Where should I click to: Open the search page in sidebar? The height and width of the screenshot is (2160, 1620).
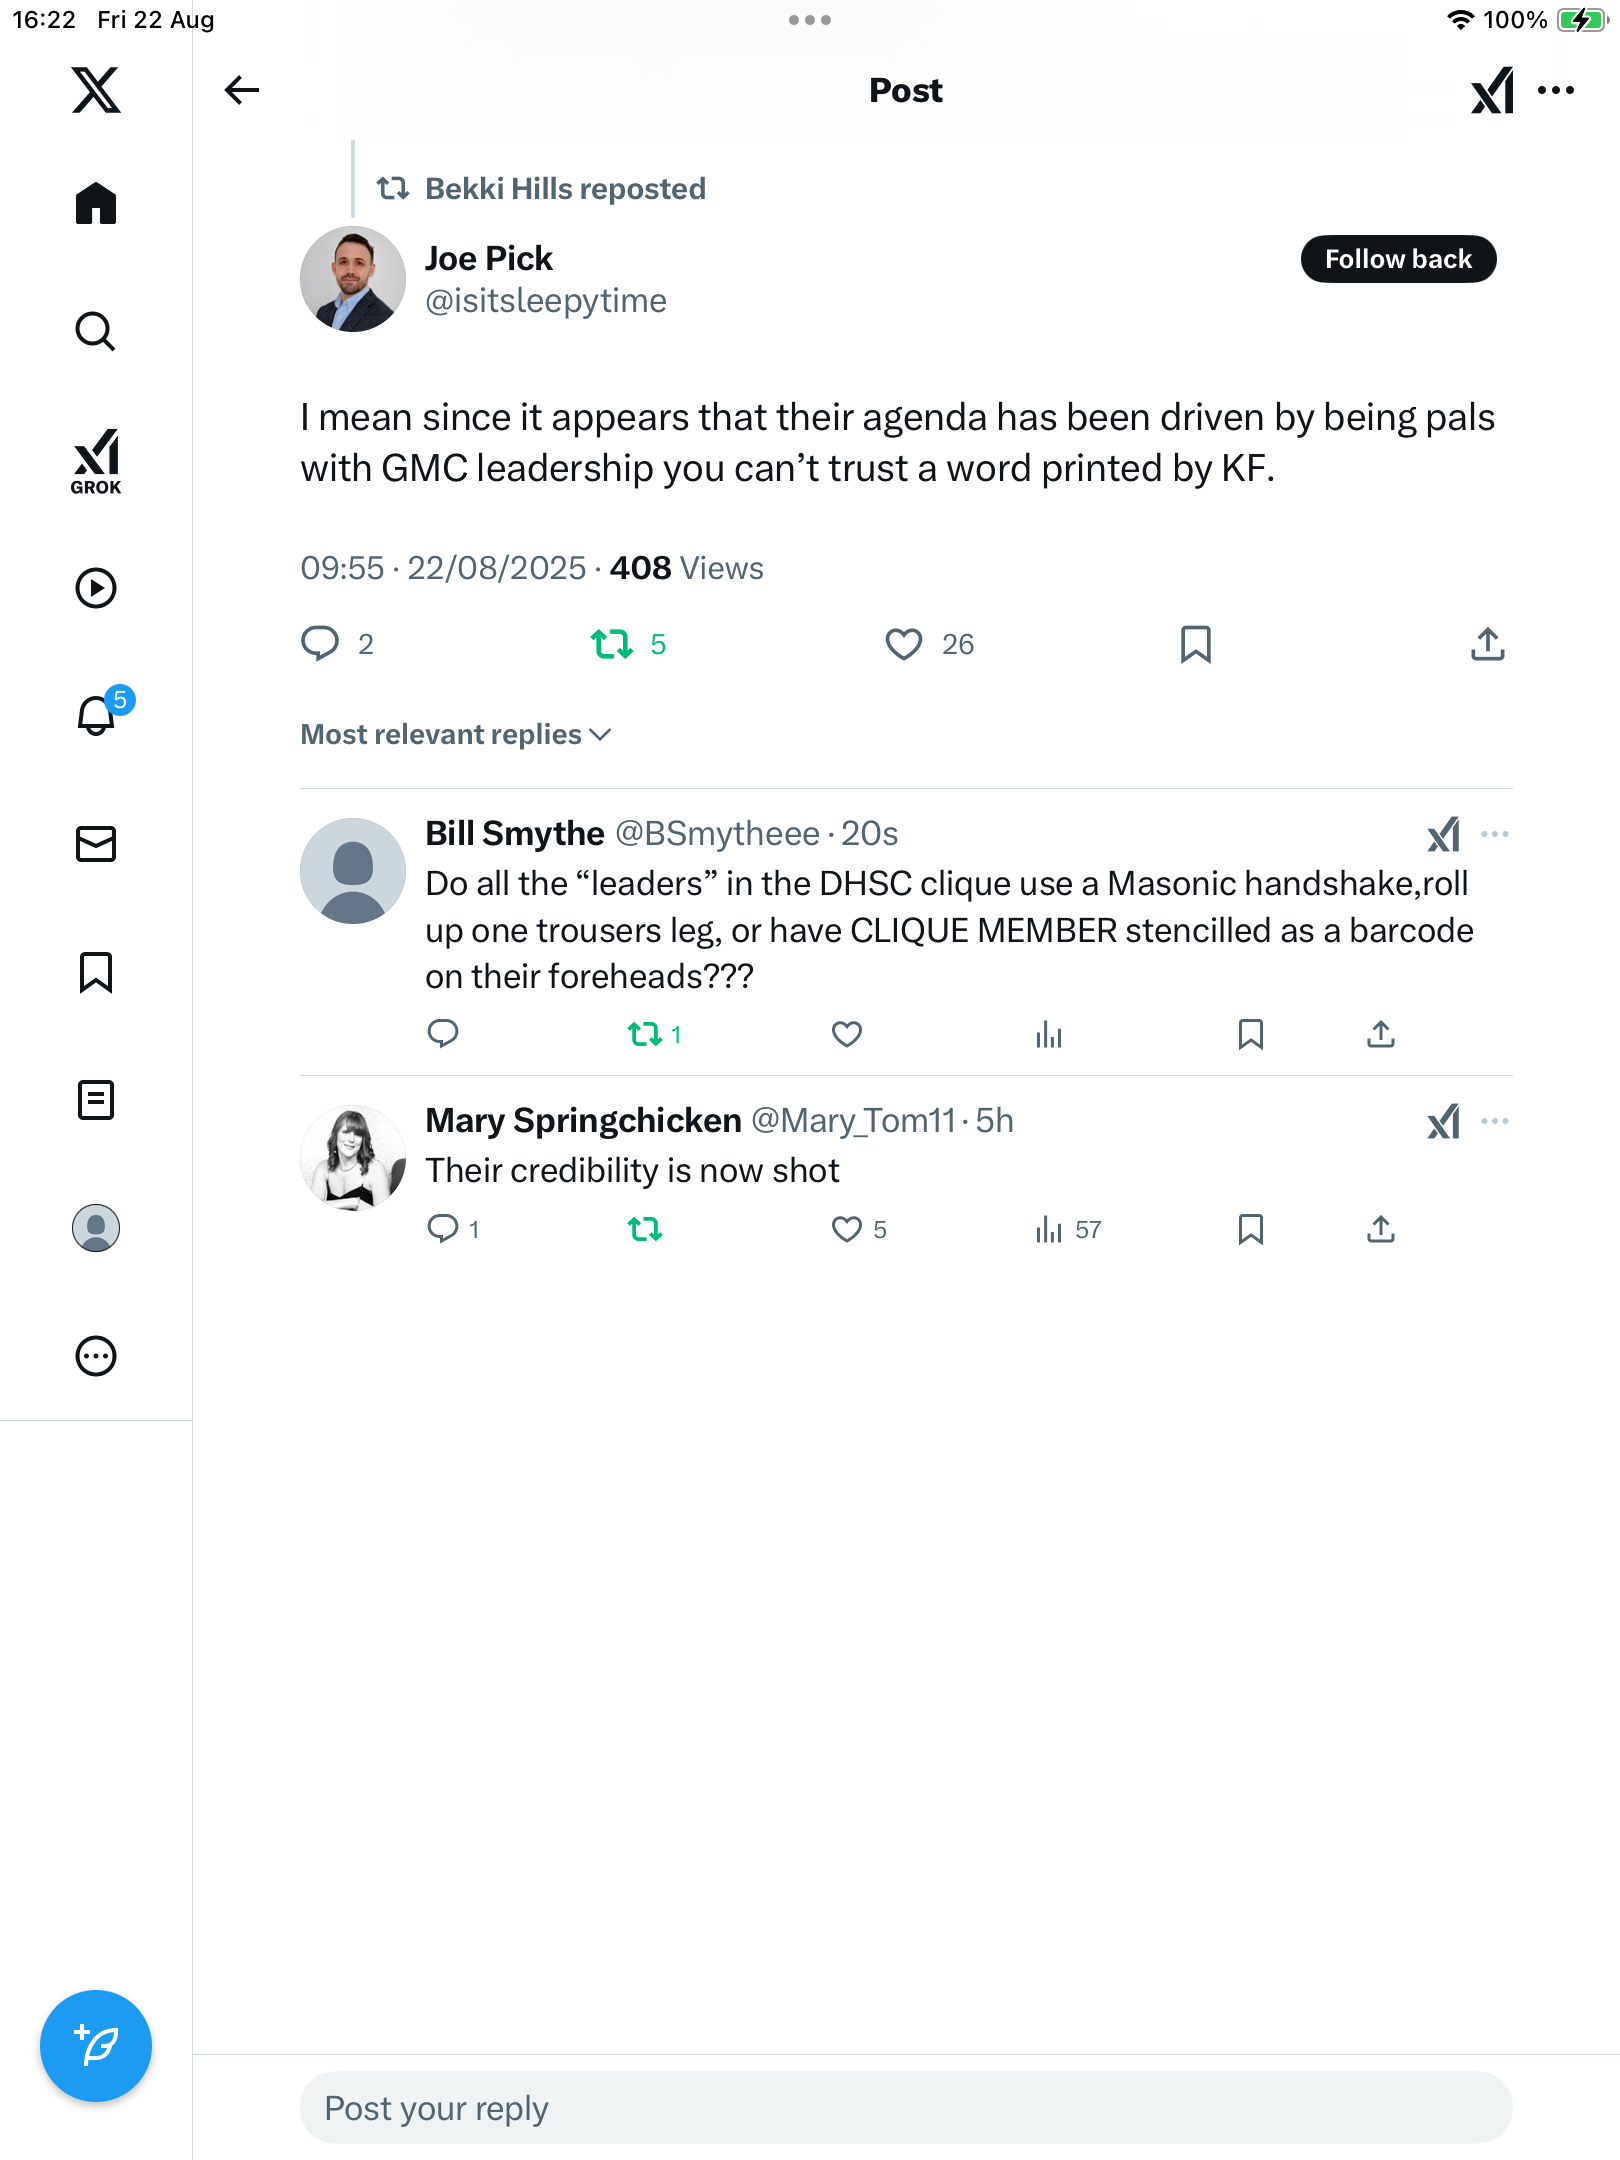click(x=96, y=331)
